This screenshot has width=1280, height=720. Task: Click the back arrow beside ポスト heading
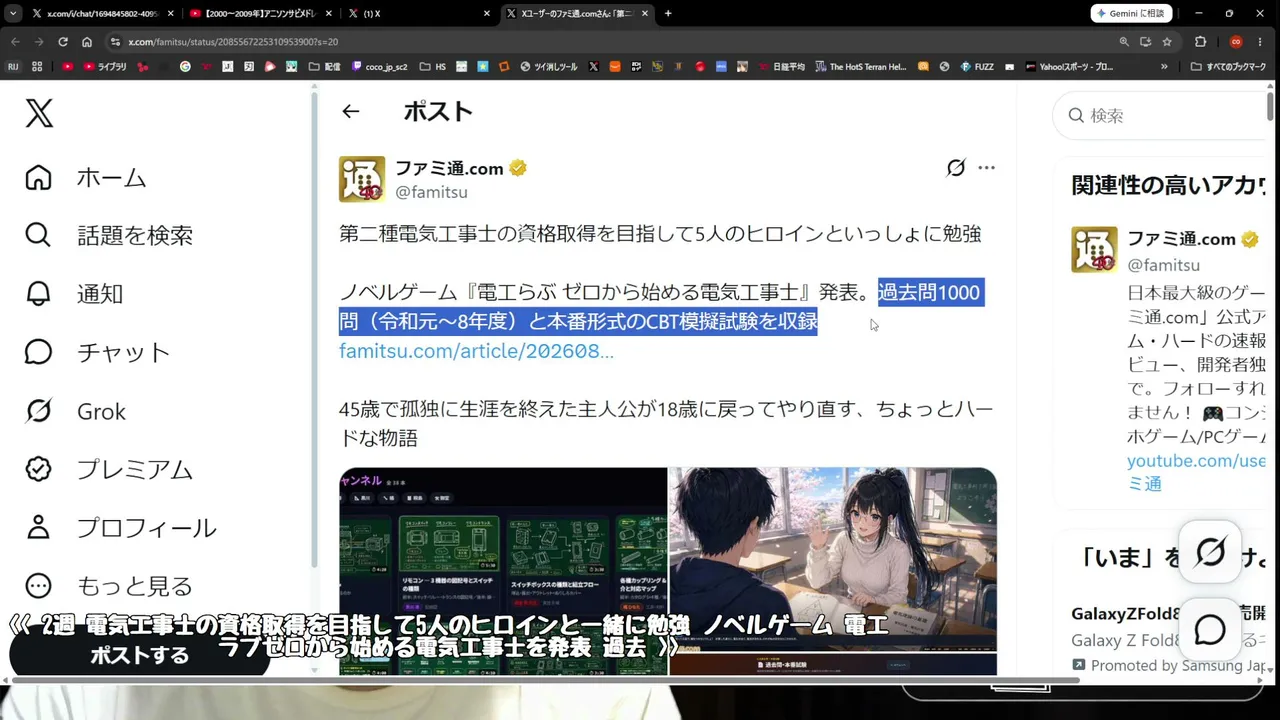pos(350,111)
